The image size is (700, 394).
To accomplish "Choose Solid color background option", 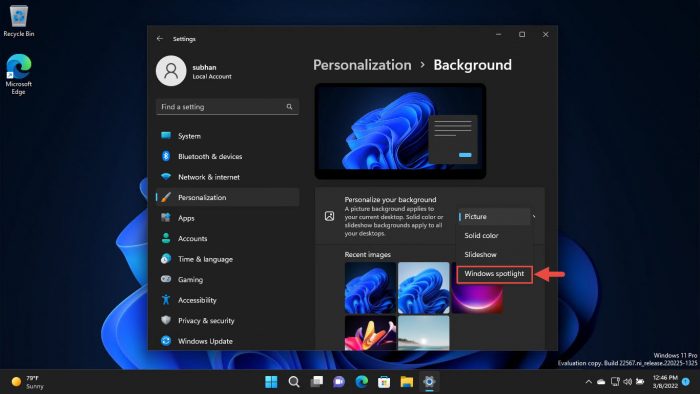I will pos(494,236).
